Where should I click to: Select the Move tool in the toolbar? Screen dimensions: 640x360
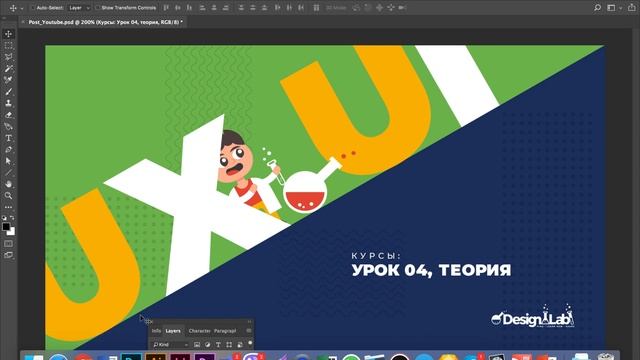point(9,34)
